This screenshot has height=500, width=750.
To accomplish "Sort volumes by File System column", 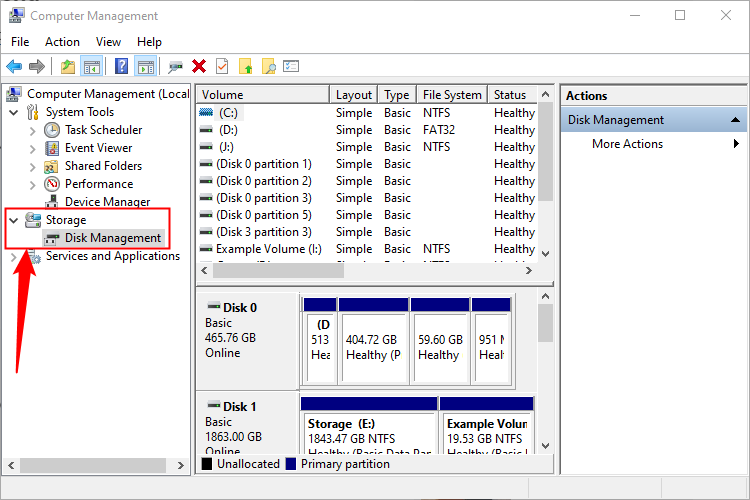I will pos(452,95).
